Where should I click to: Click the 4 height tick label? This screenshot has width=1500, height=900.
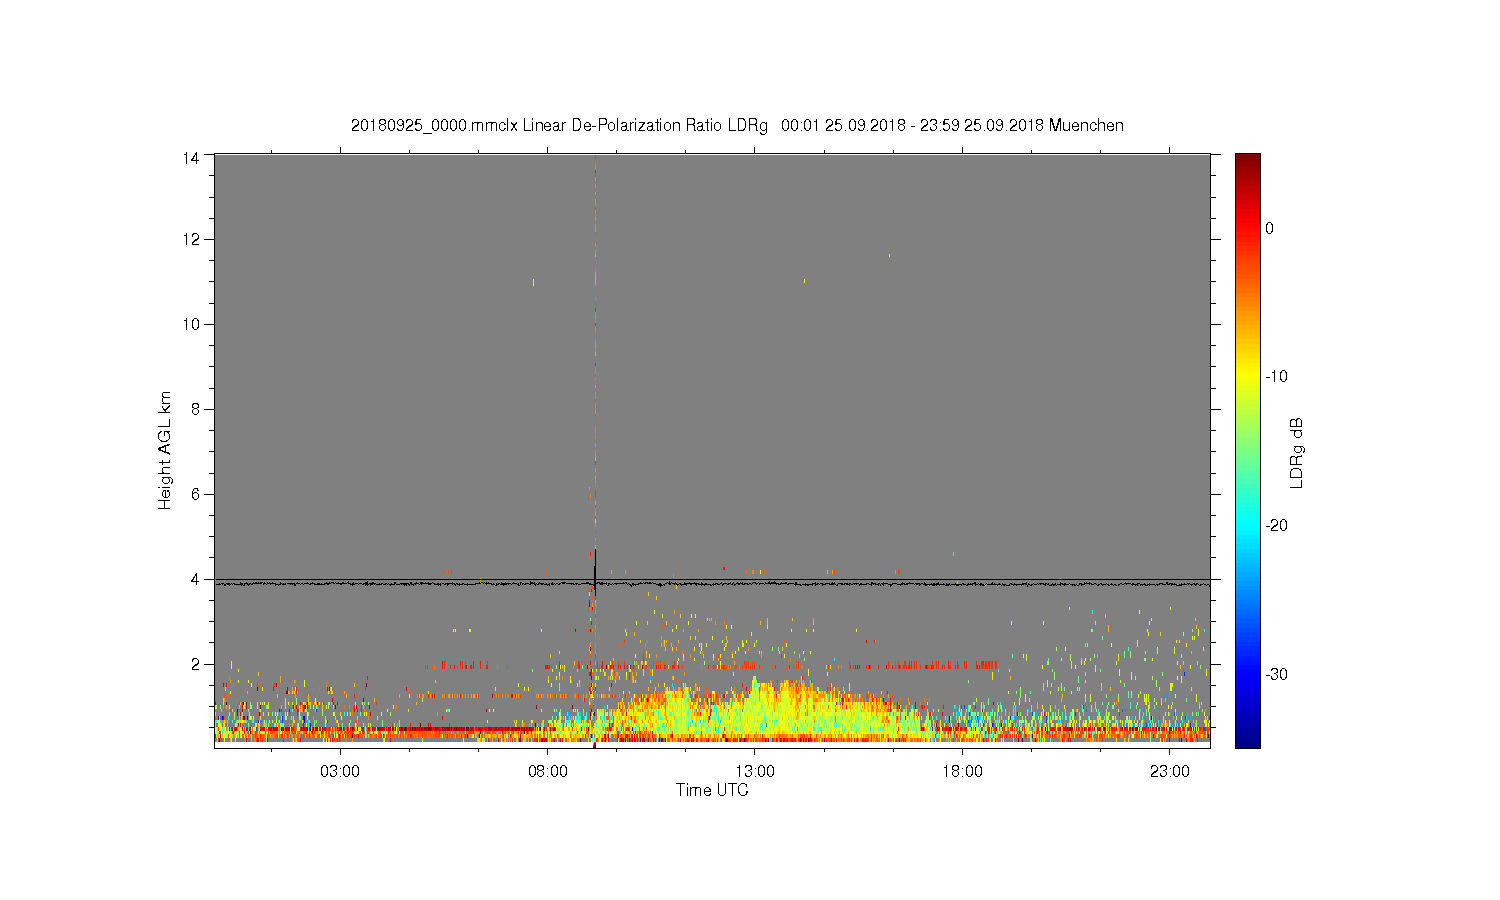click(x=195, y=579)
